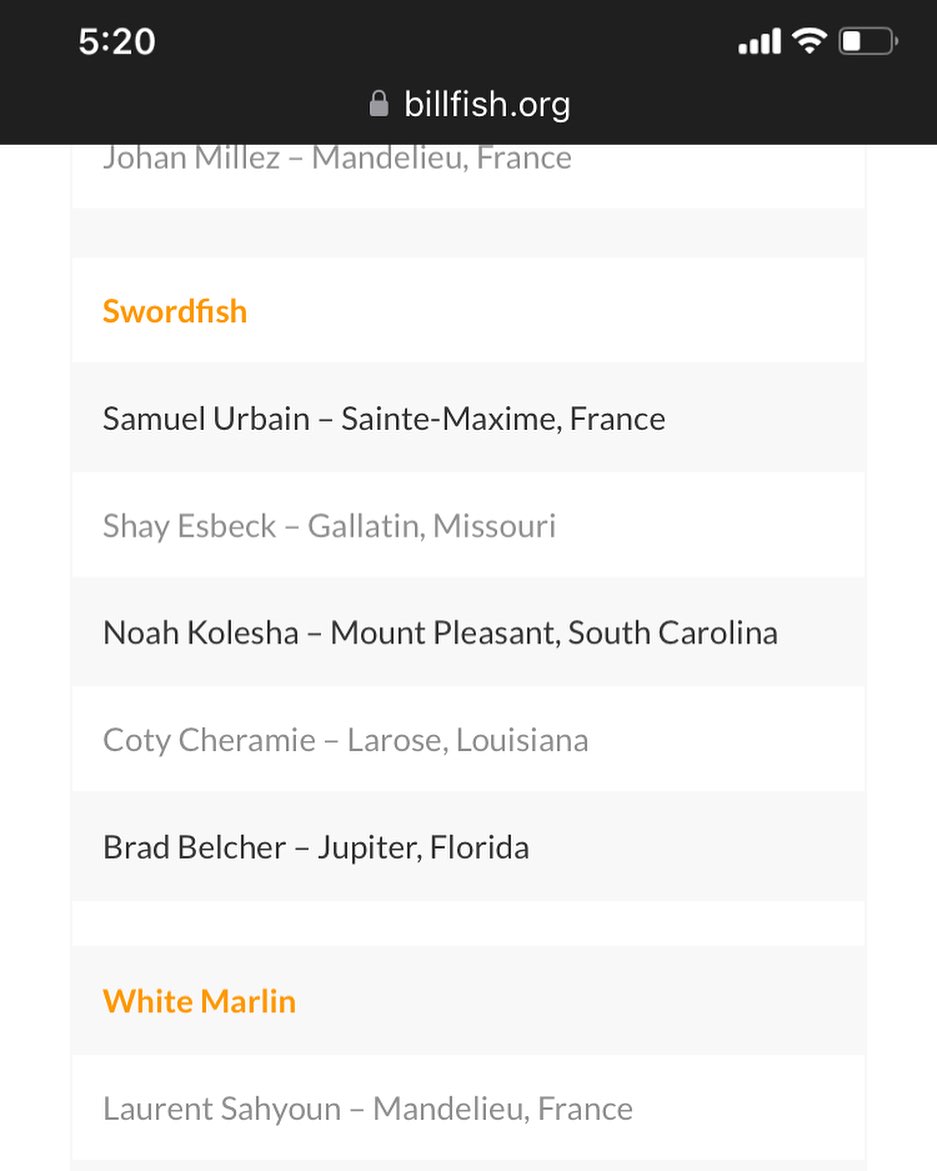Tap the Johan Millez – Mandelieu row

(337, 158)
